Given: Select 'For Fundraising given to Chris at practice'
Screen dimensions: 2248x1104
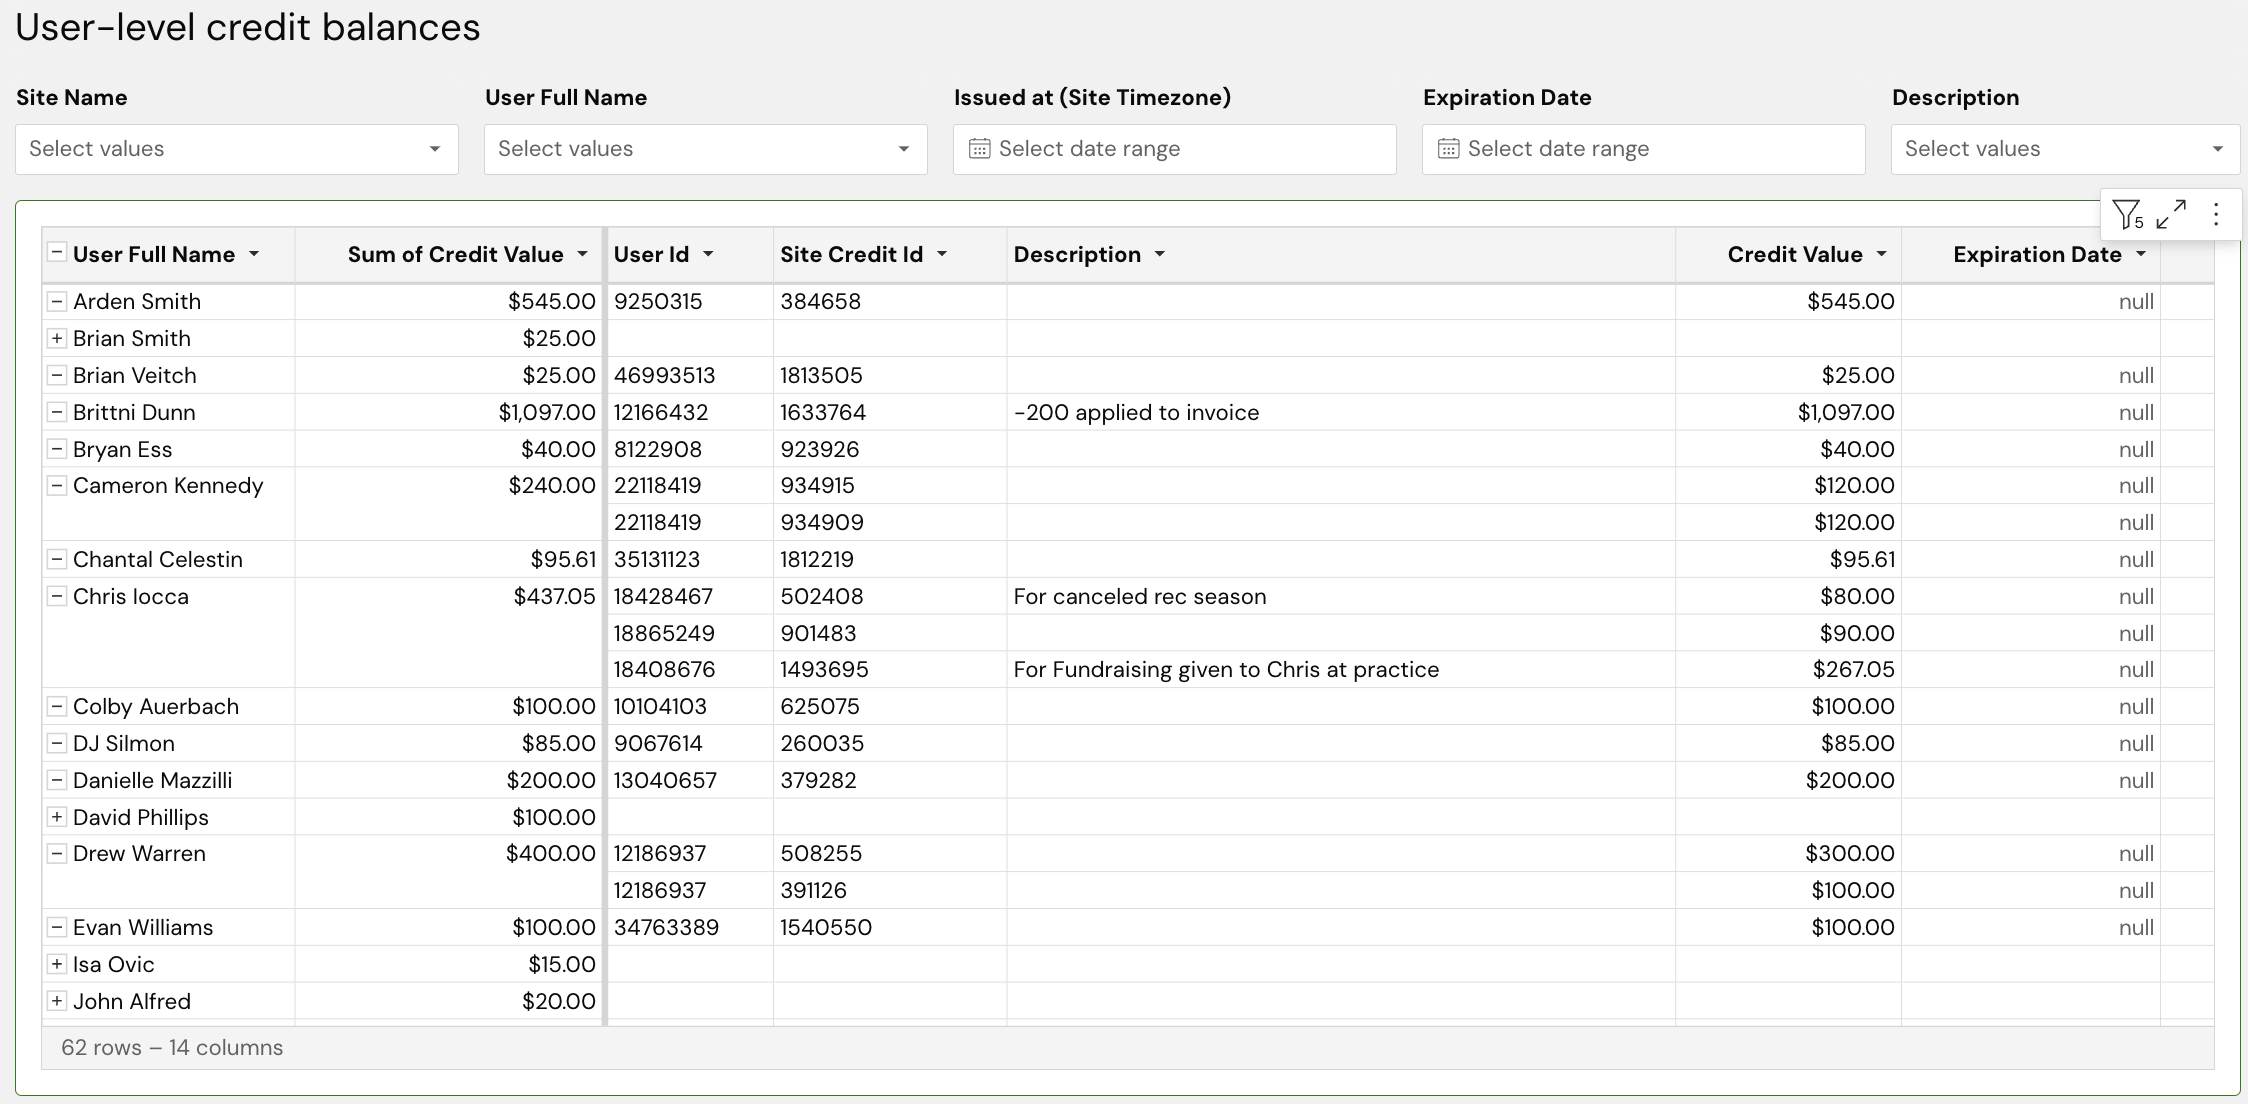Looking at the screenshot, I should click(x=1341, y=669).
